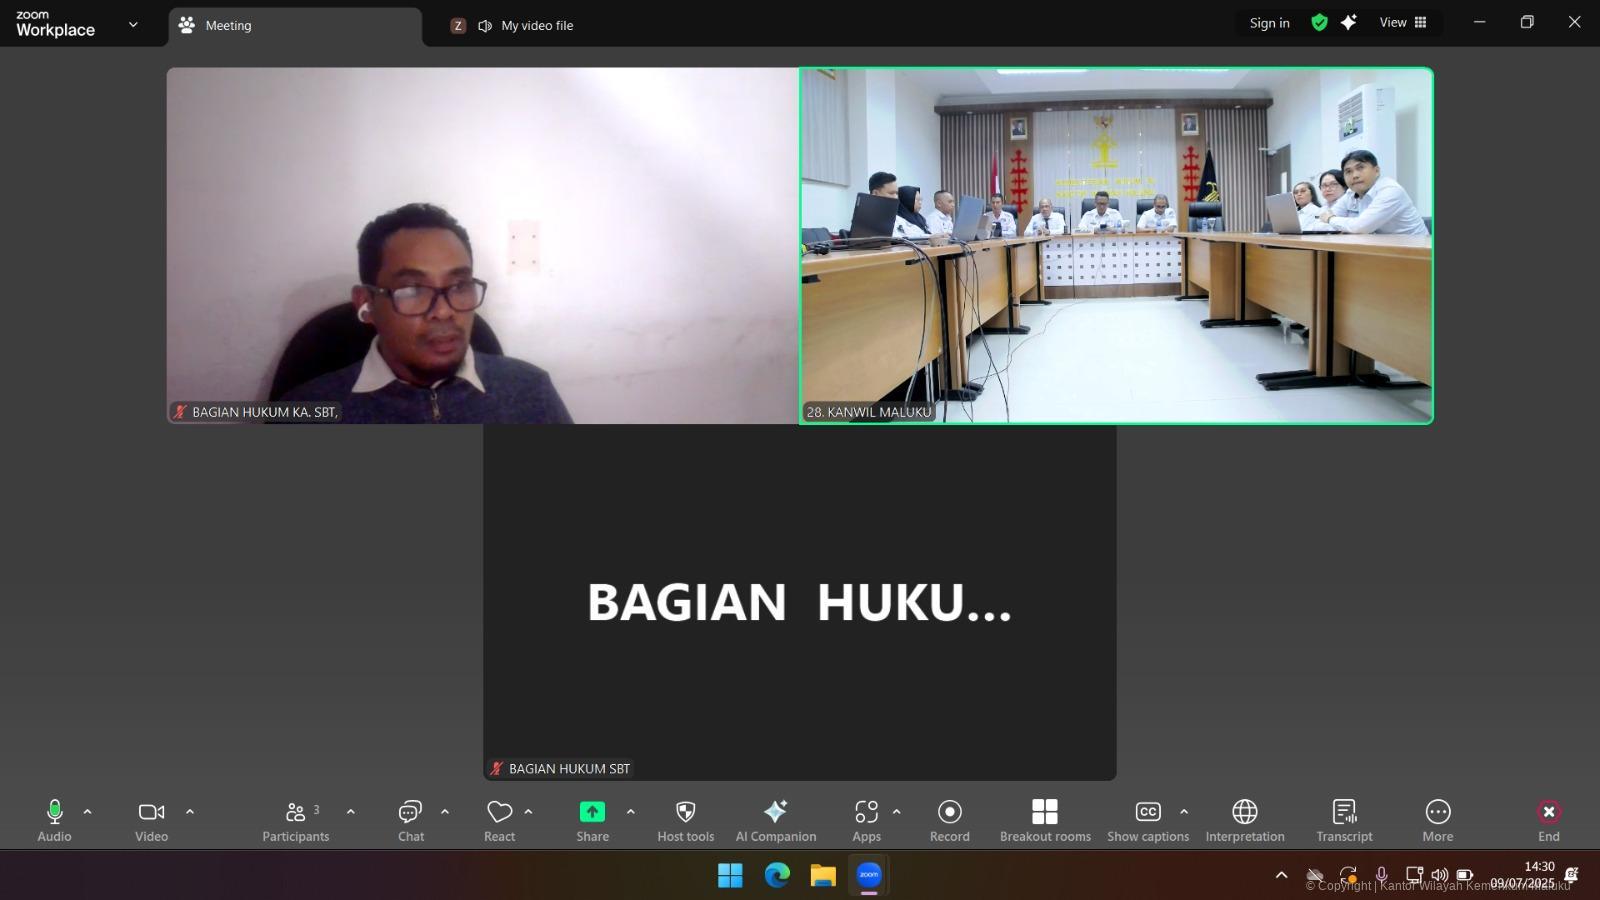Toggle Show captions
The width and height of the screenshot is (1600, 900).
[x=1147, y=812]
